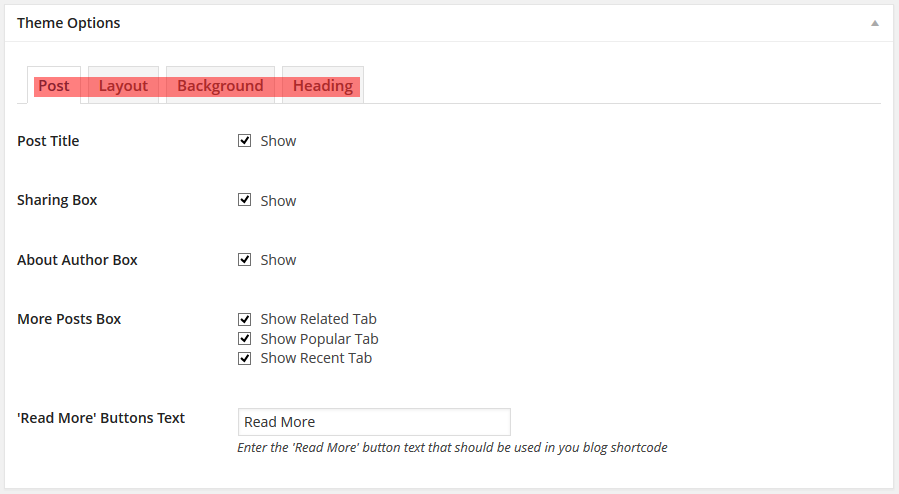Click the 'Show Recent Tab' label text
Image resolution: width=899 pixels, height=494 pixels.
coord(316,358)
